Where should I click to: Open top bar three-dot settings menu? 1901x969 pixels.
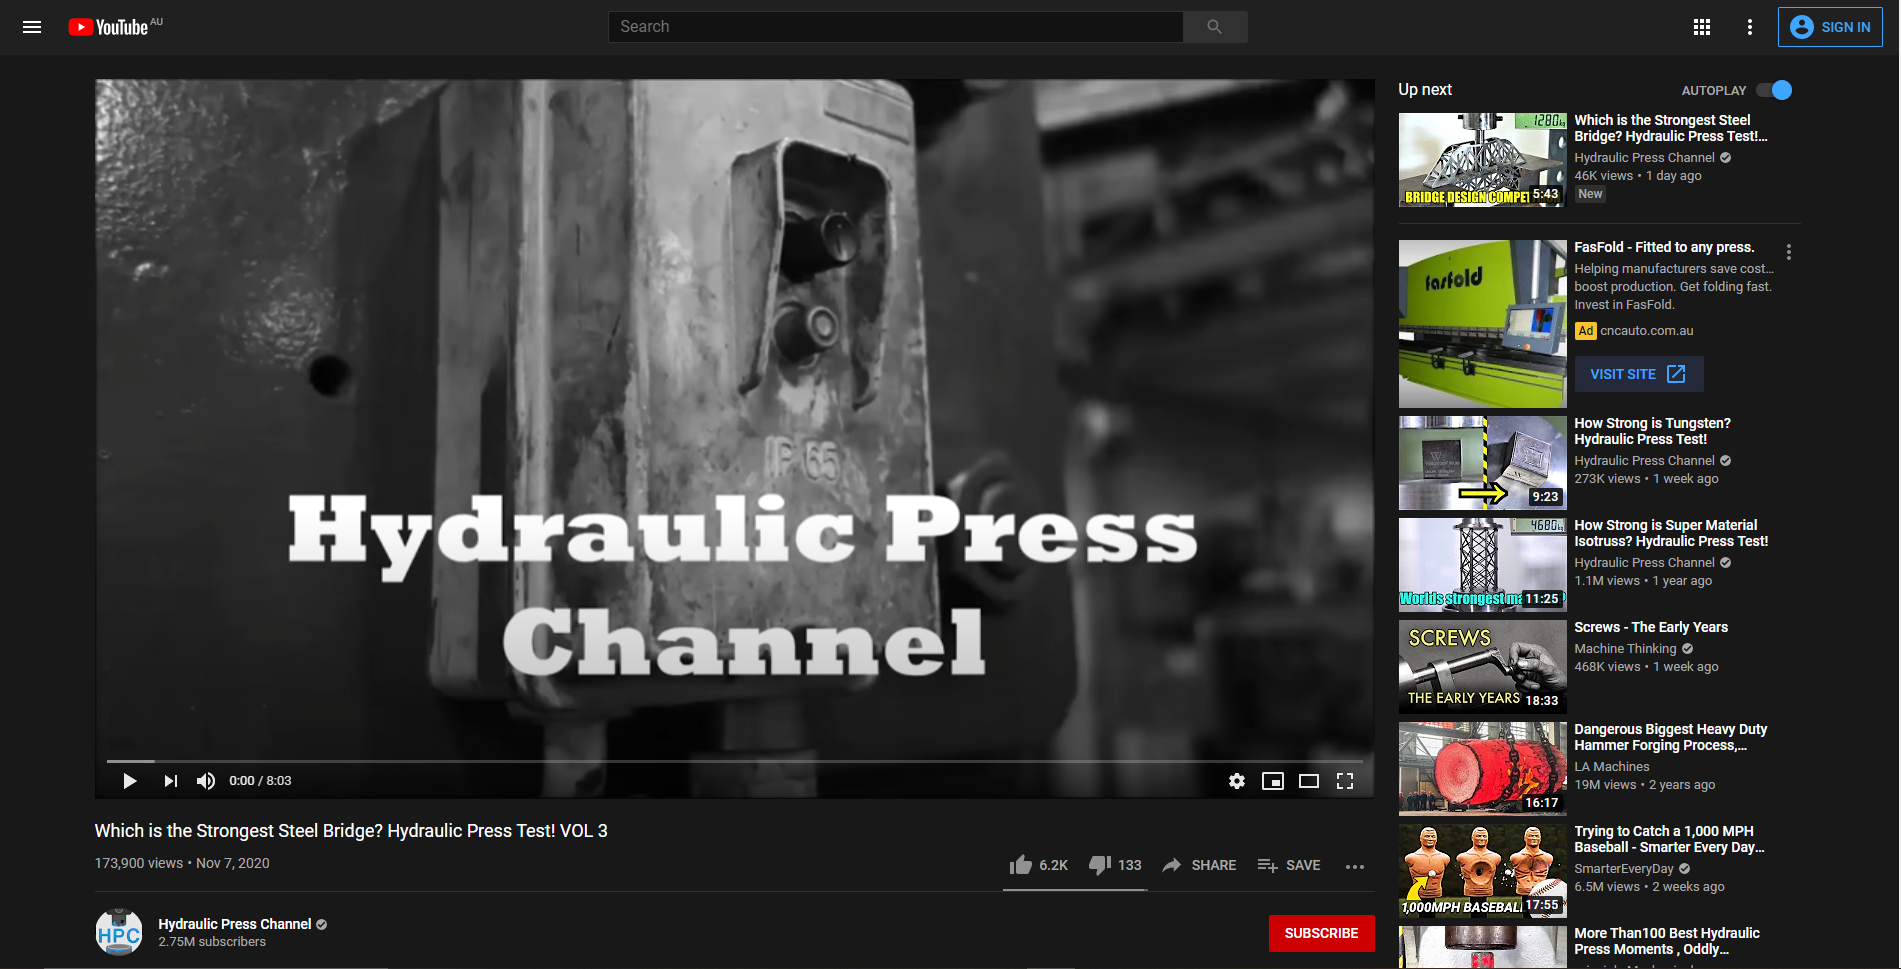(x=1749, y=27)
